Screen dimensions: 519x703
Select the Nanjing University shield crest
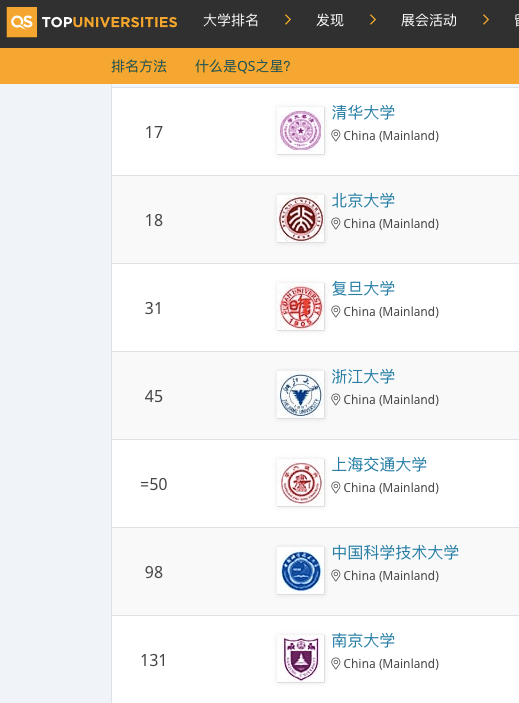300,658
